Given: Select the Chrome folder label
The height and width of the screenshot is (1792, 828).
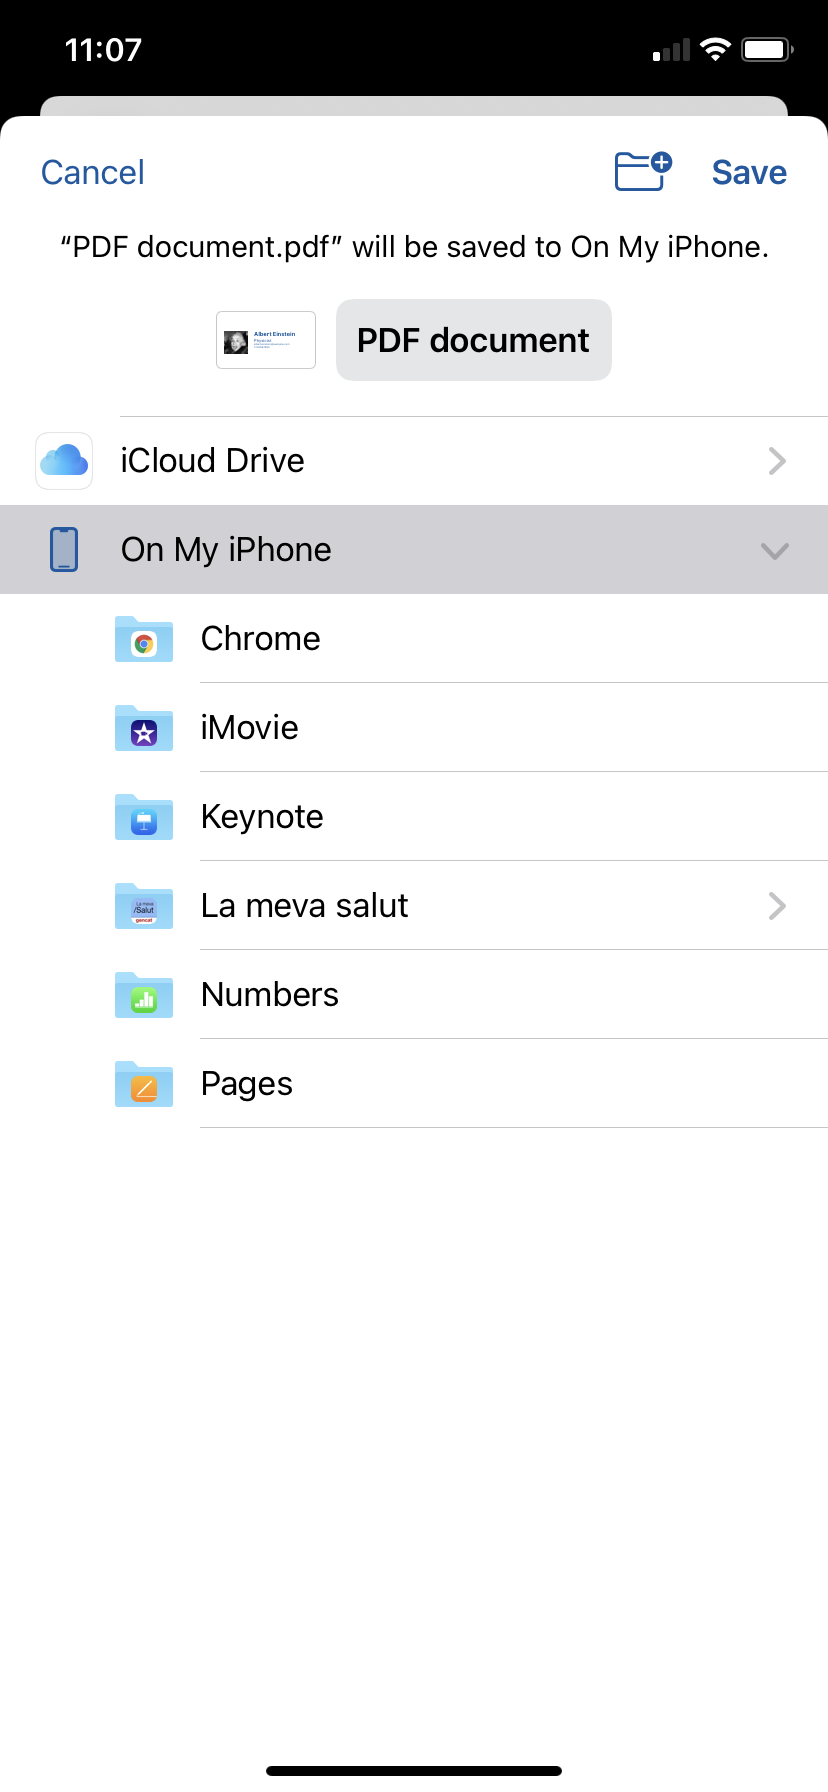Looking at the screenshot, I should 261,639.
